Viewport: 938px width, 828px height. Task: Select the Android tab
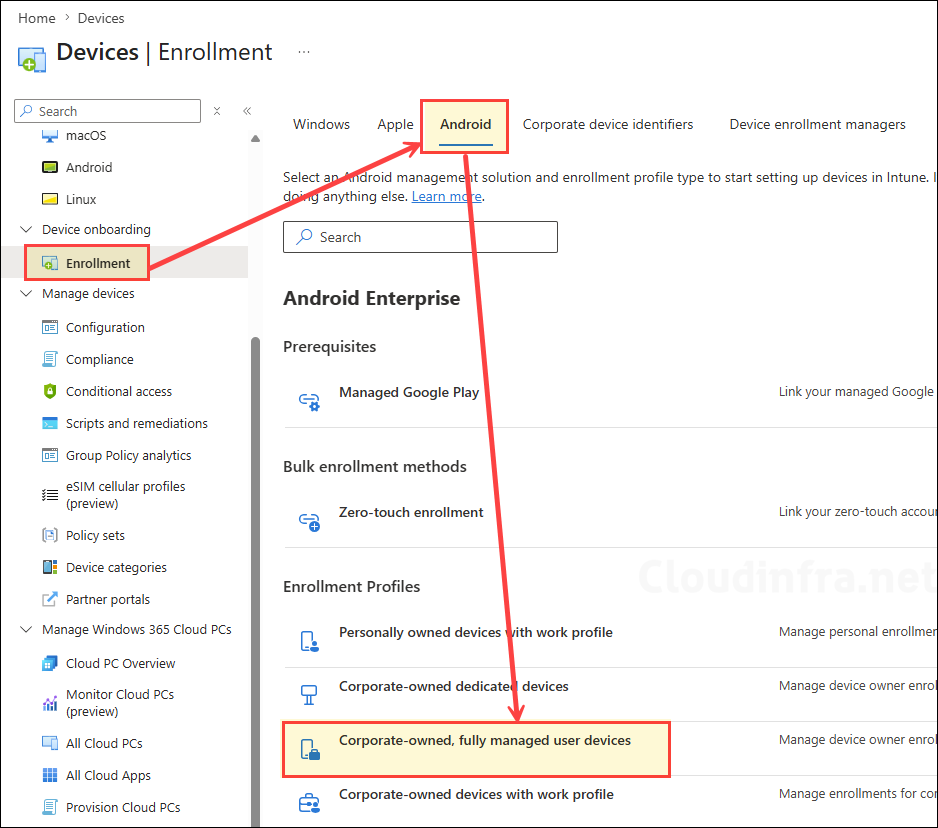pos(465,124)
